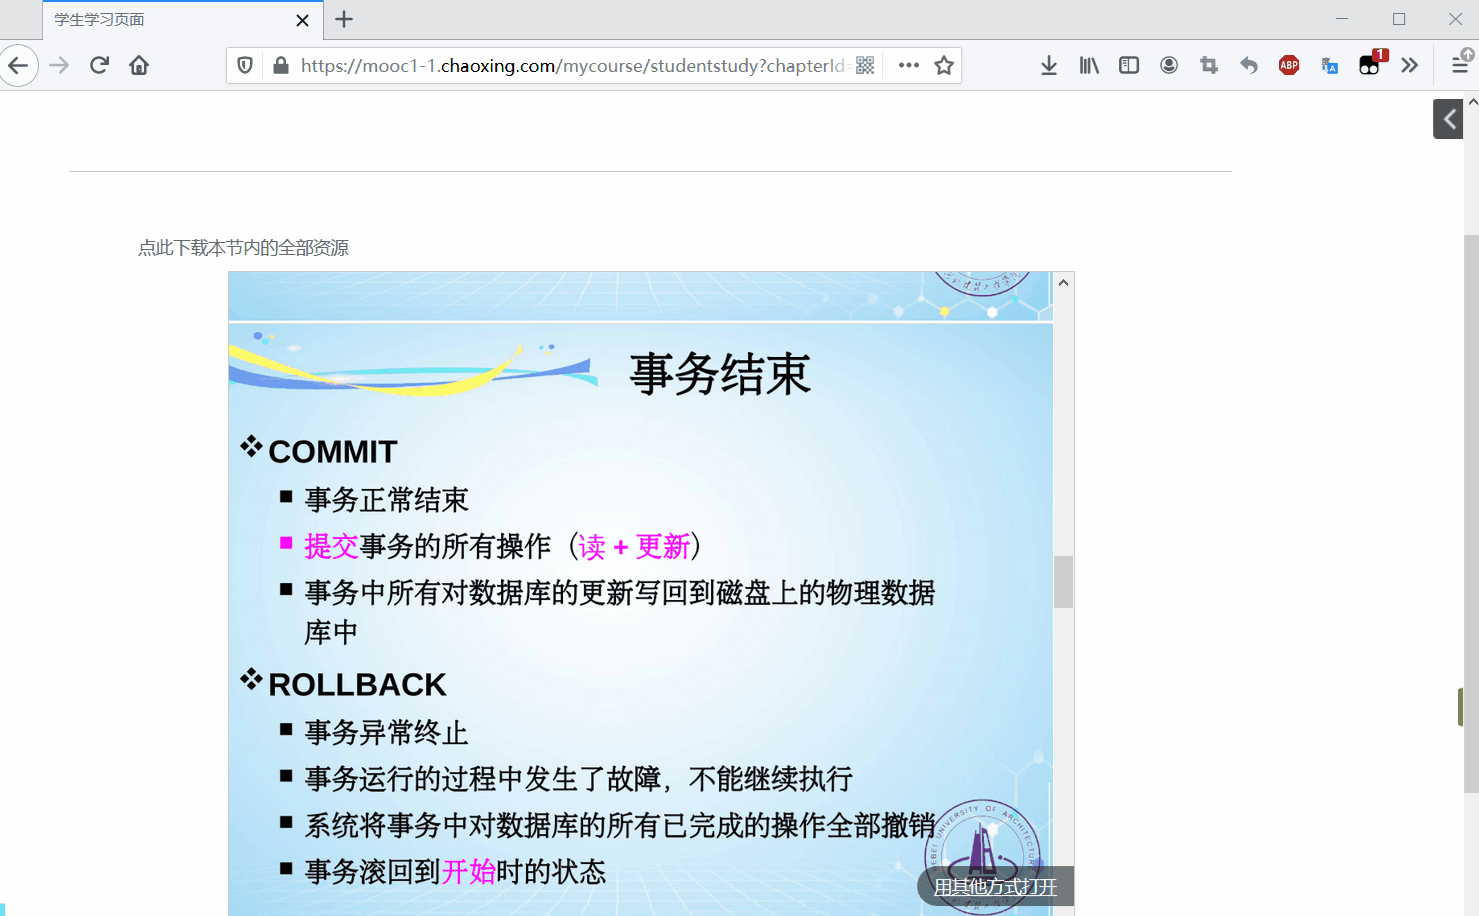
Task: Open the Firefox account menu
Action: (1169, 66)
